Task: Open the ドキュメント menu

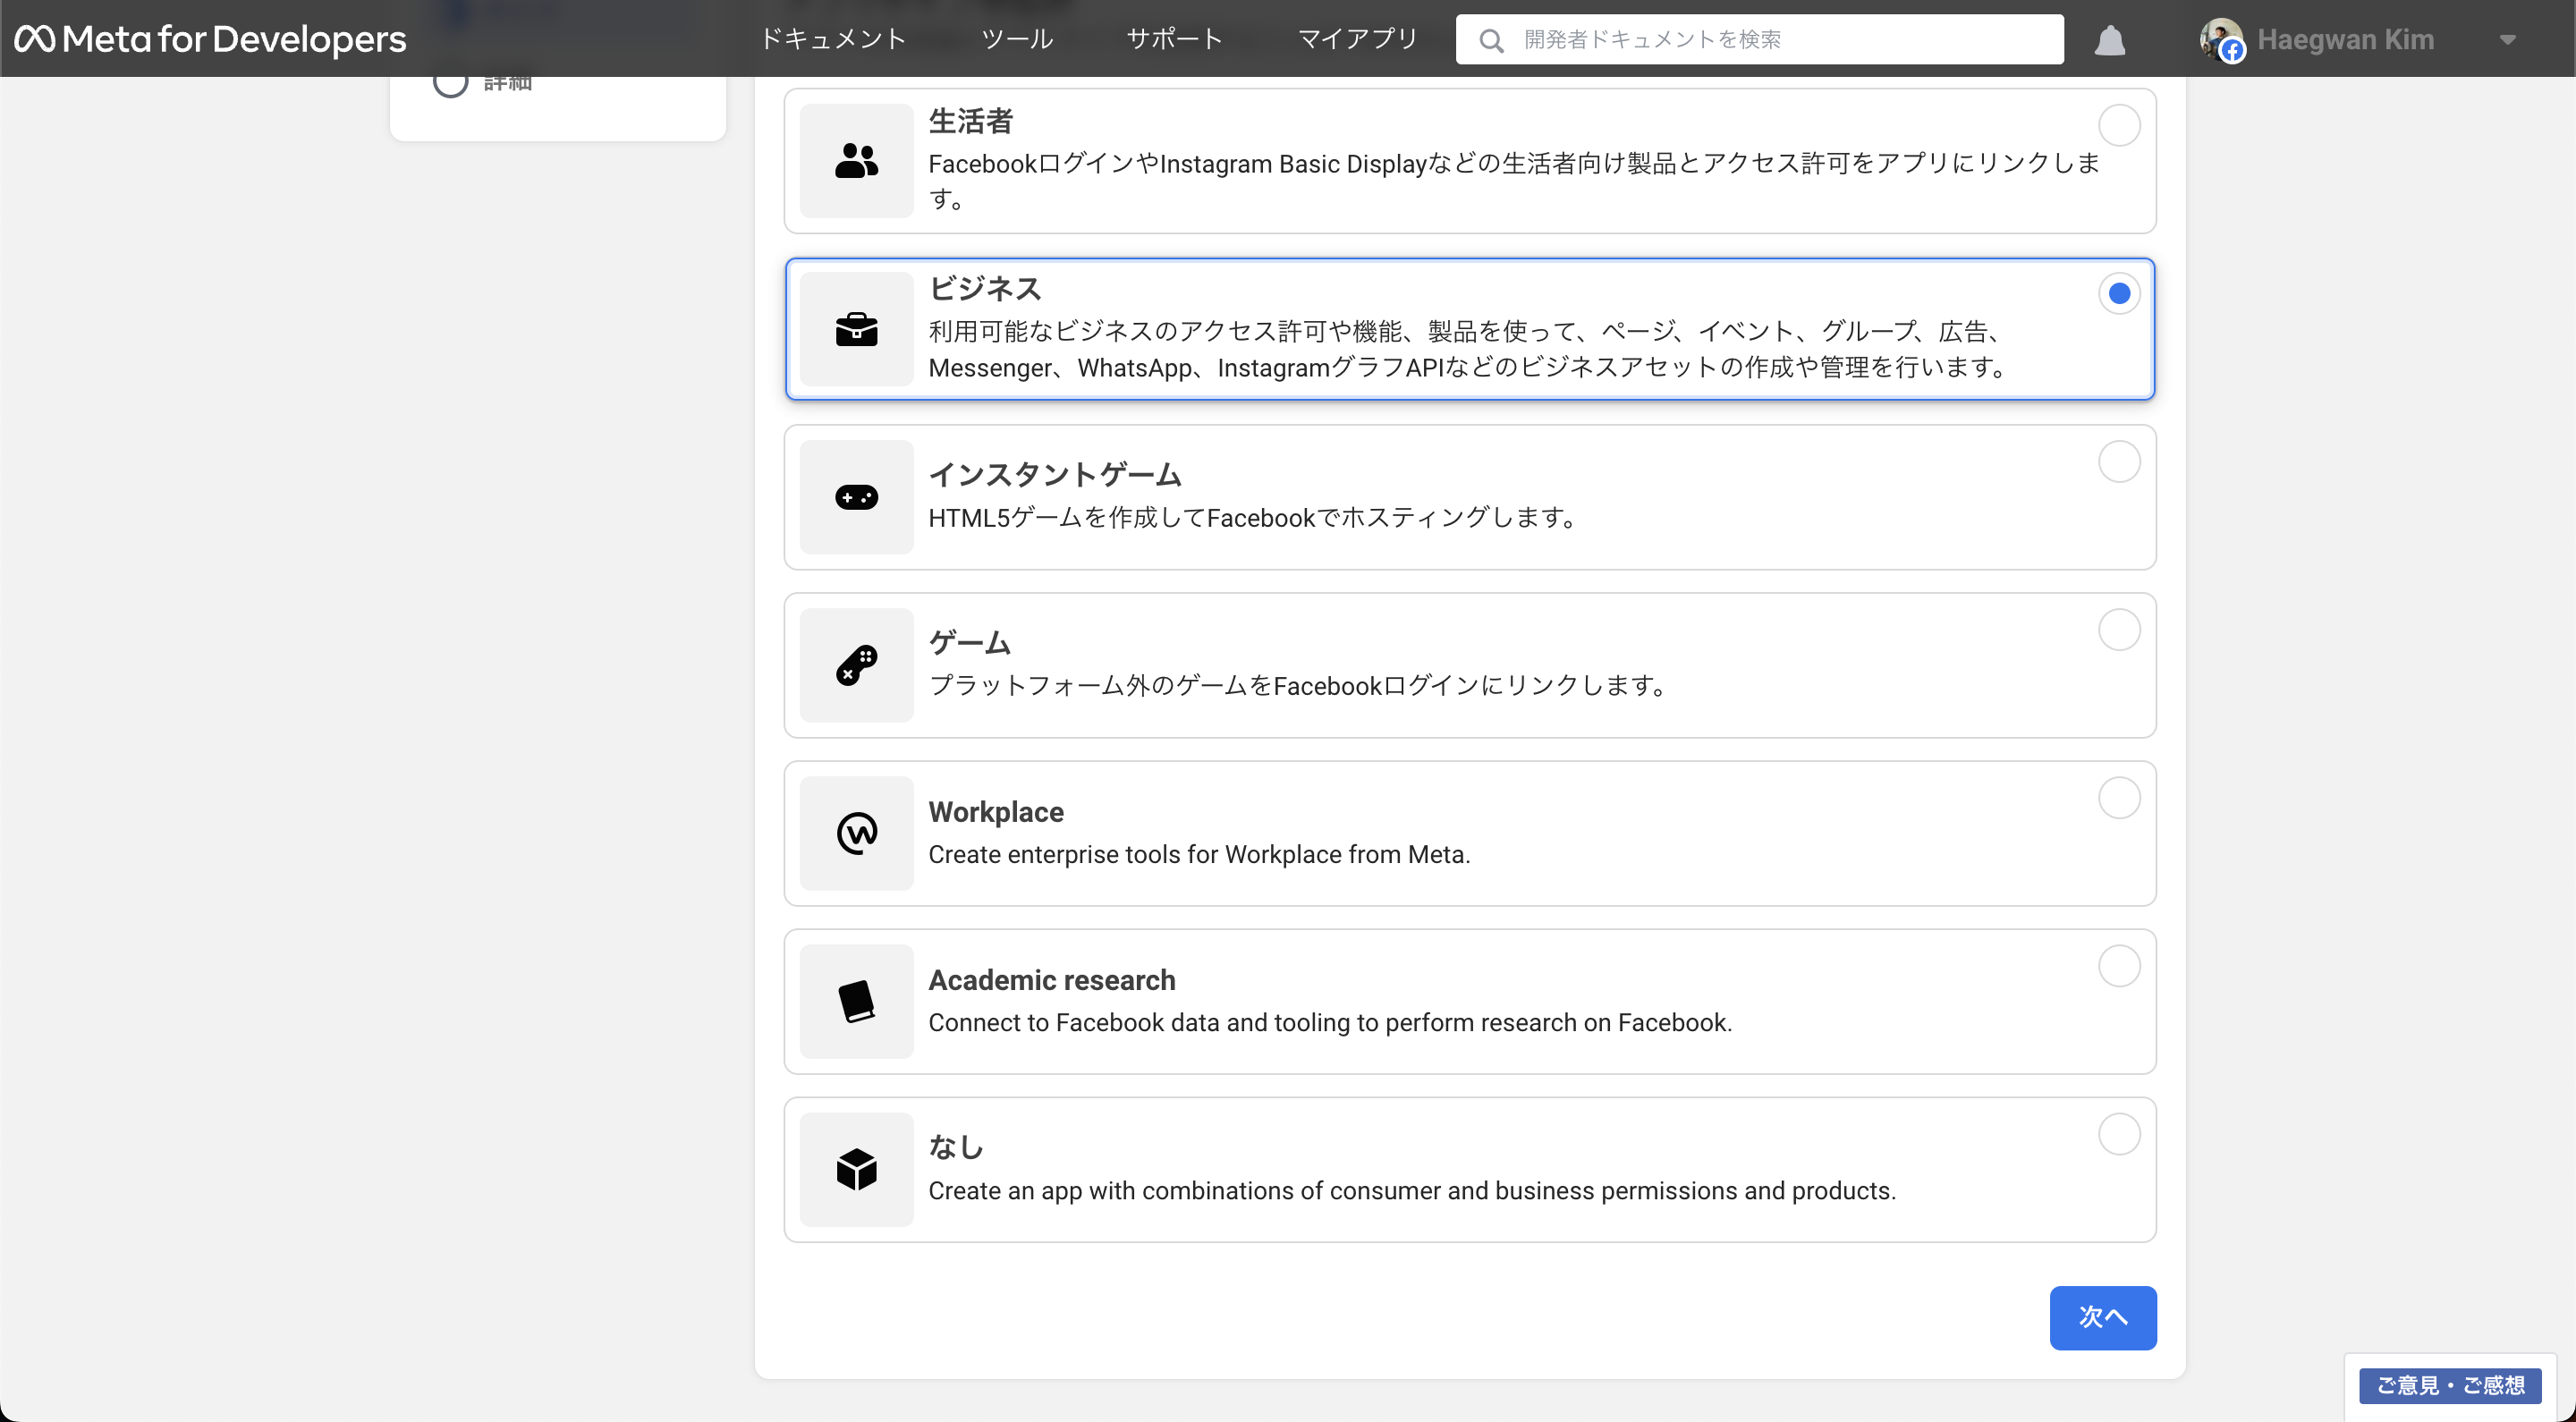Action: pos(833,39)
